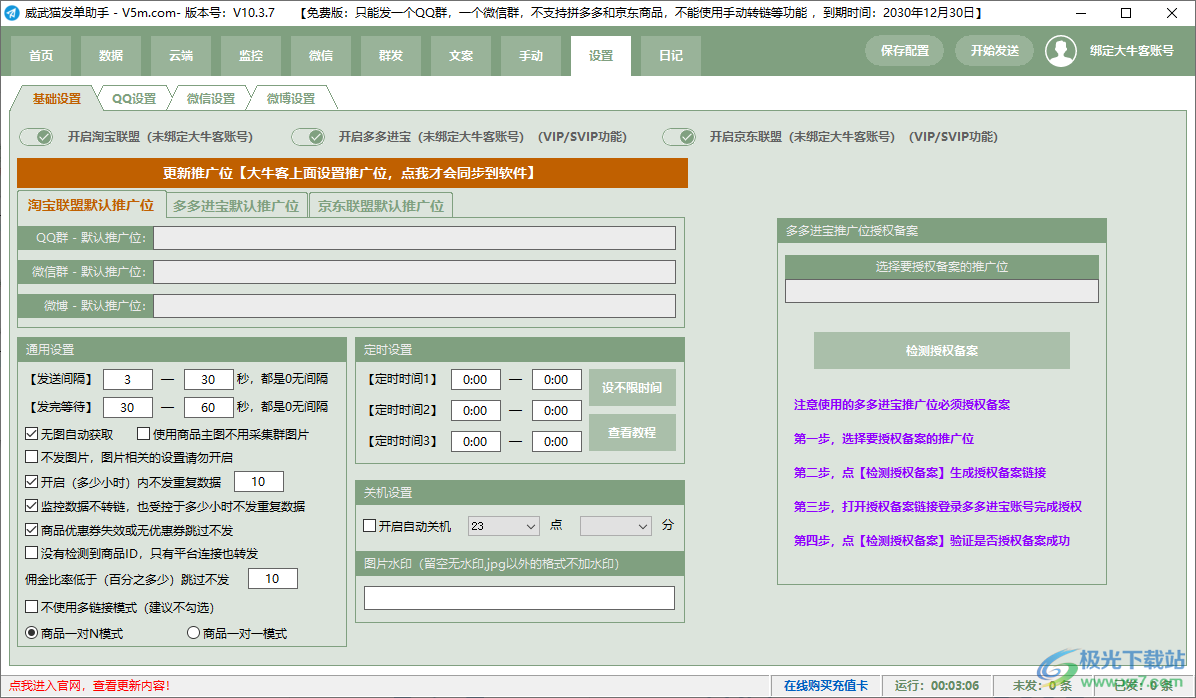Open QQ群 默认推广位 selection field
Screen dimensions: 1196x698
tap(414, 238)
